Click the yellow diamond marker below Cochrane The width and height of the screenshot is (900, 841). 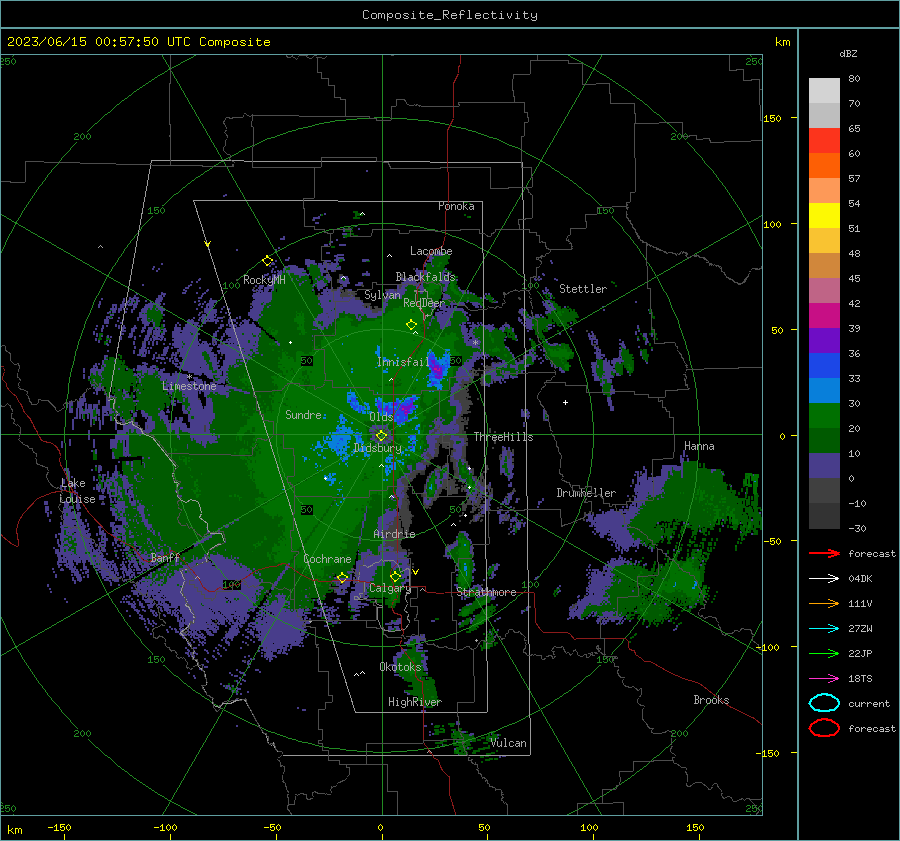click(x=342, y=578)
